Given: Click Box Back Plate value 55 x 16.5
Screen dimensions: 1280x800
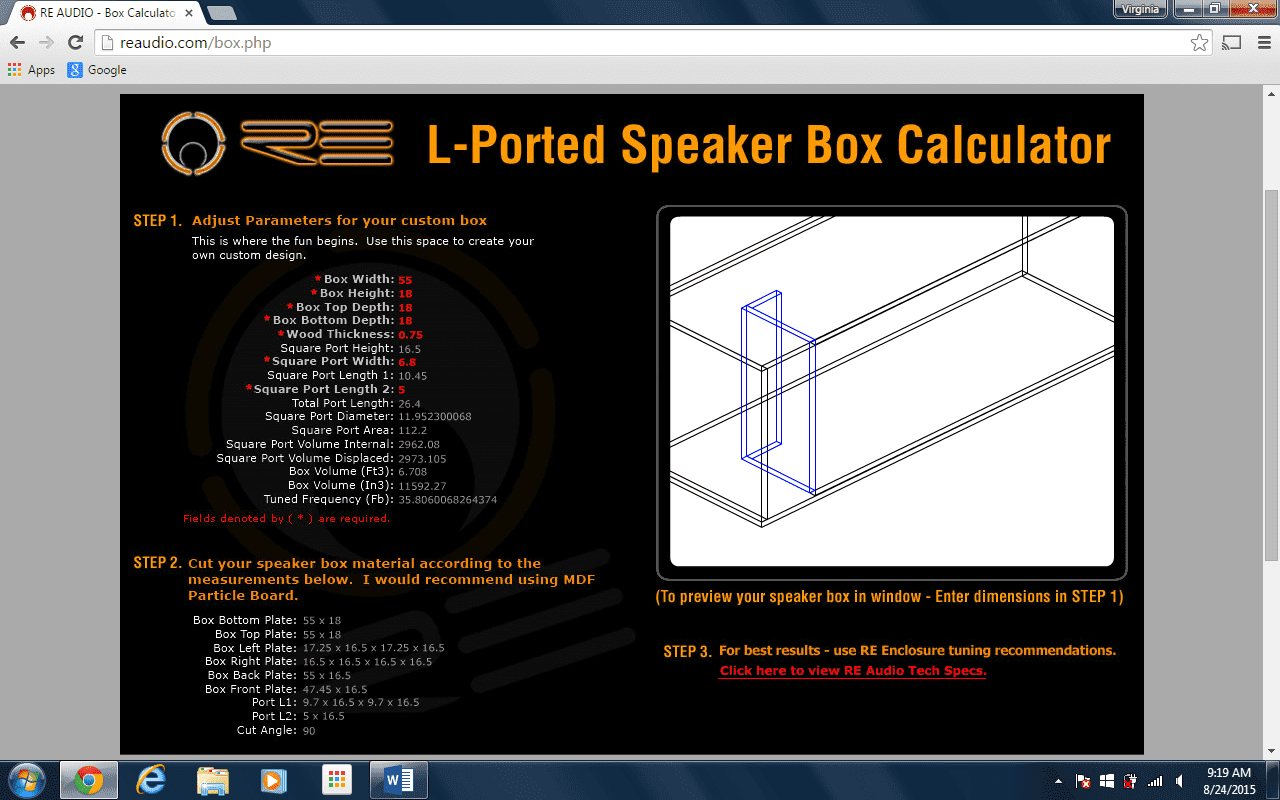Looking at the screenshot, I should click(329, 676).
